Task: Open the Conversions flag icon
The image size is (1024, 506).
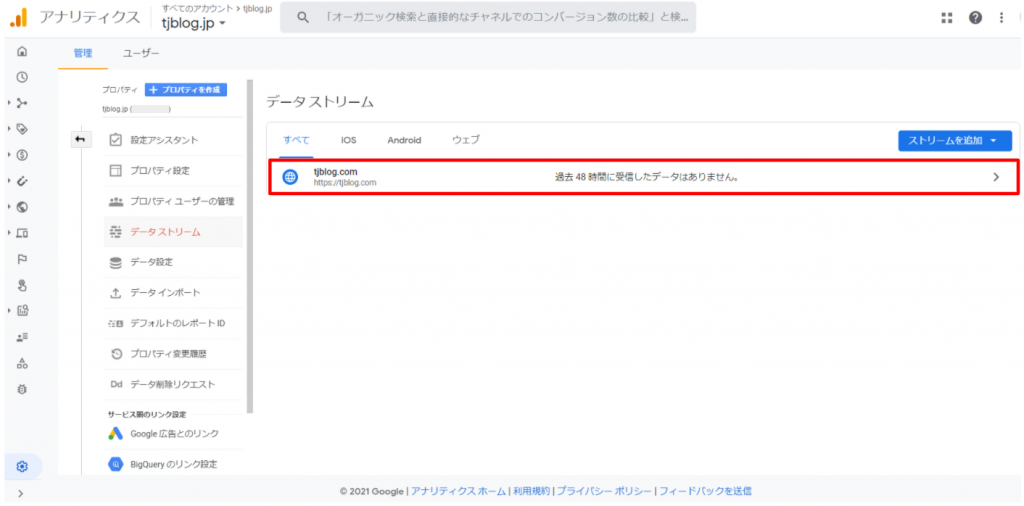Action: 22,259
